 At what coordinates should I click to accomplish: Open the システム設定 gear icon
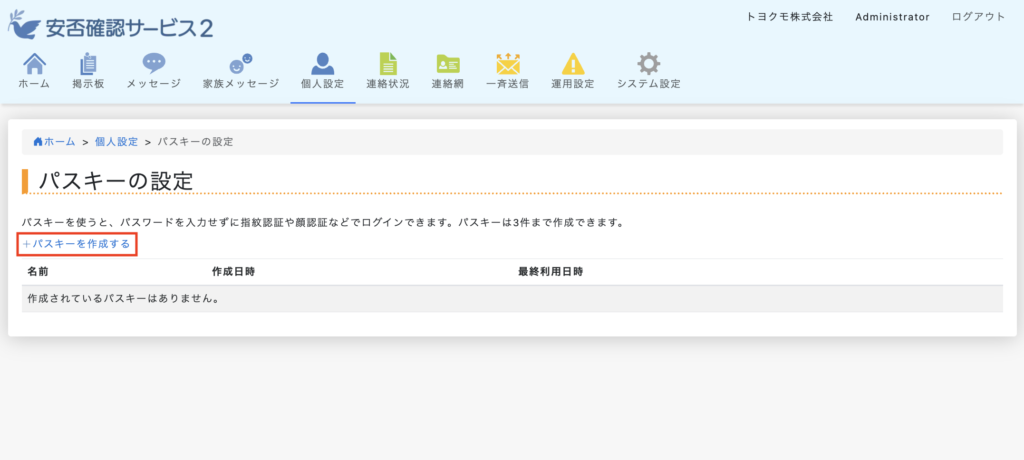(648, 64)
